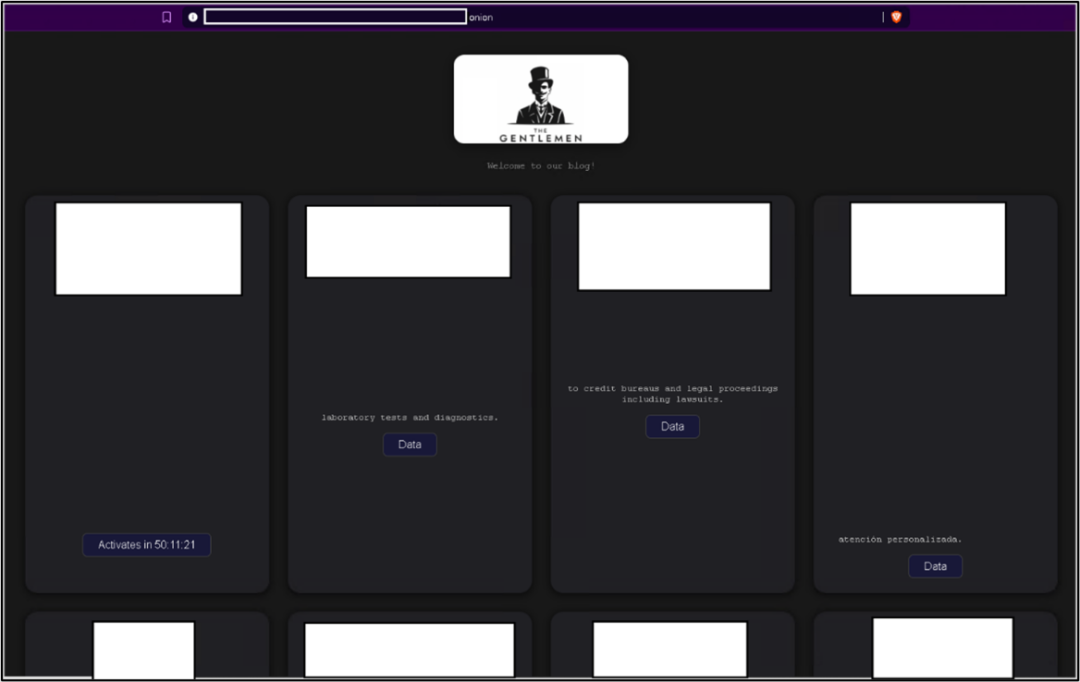Select the redacted image in the third card
Viewport: 1080px width, 682px height.
(x=674, y=246)
